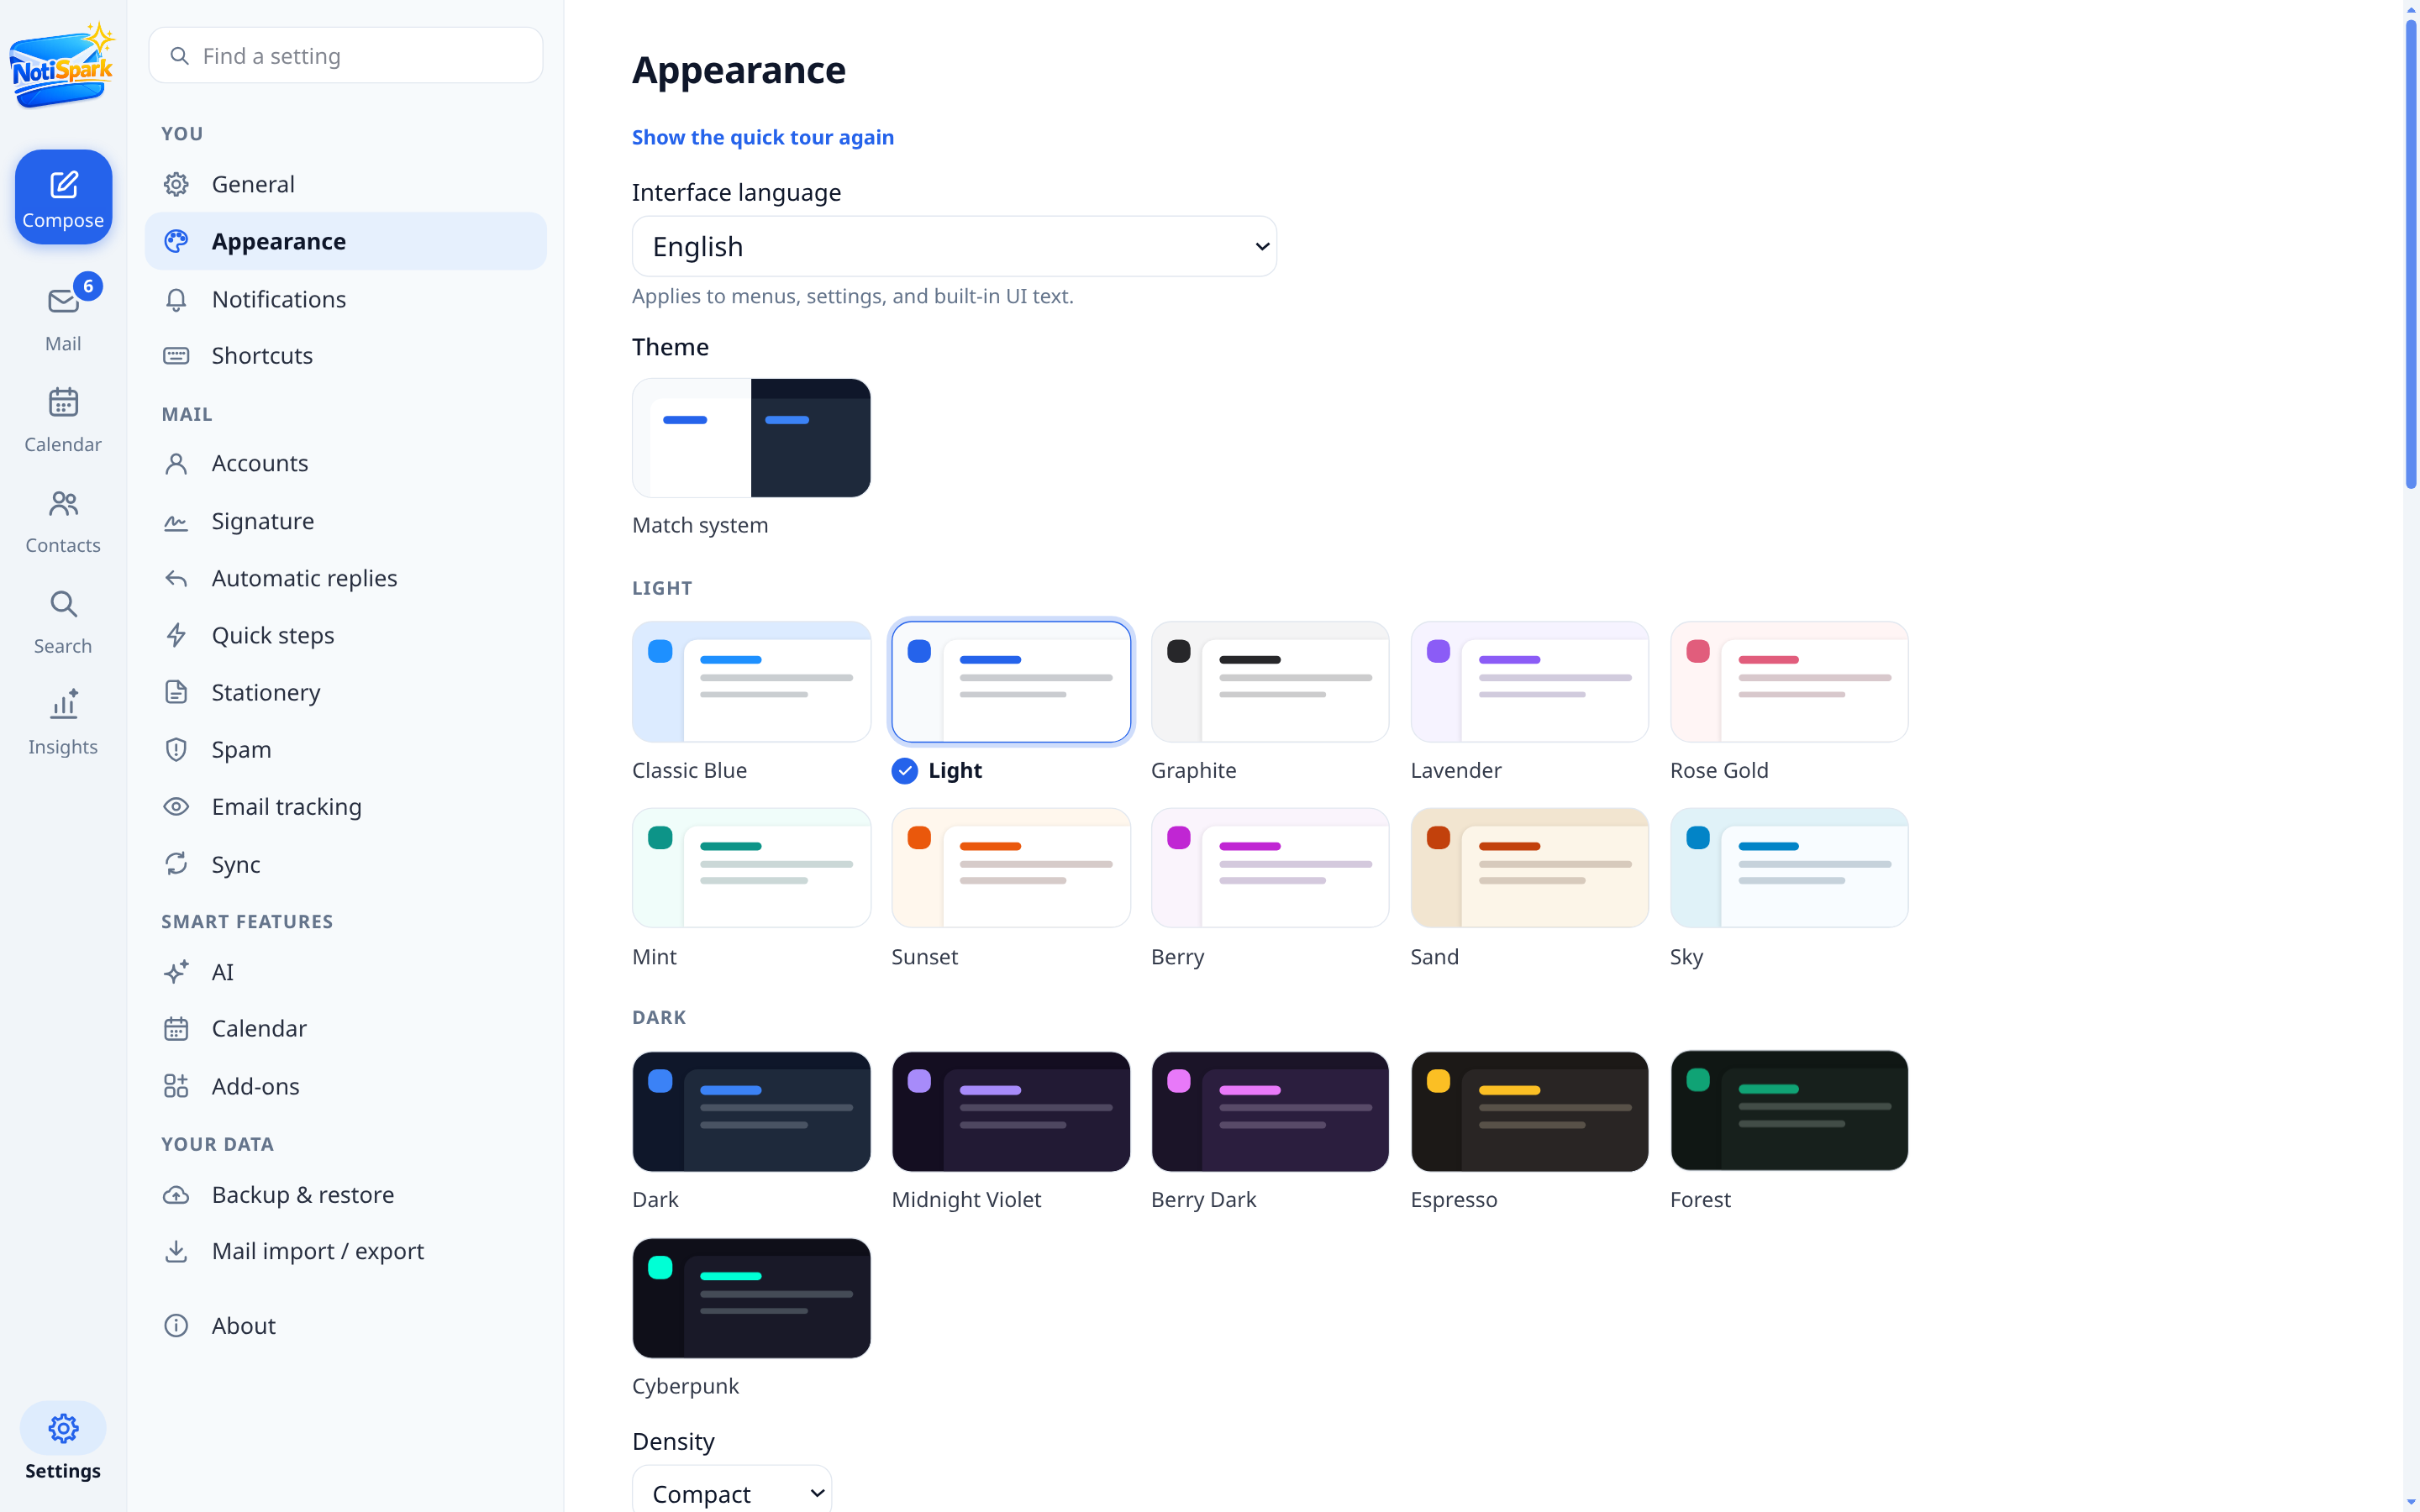
Task: Click the sparkle icon next to AI
Action: (176, 972)
